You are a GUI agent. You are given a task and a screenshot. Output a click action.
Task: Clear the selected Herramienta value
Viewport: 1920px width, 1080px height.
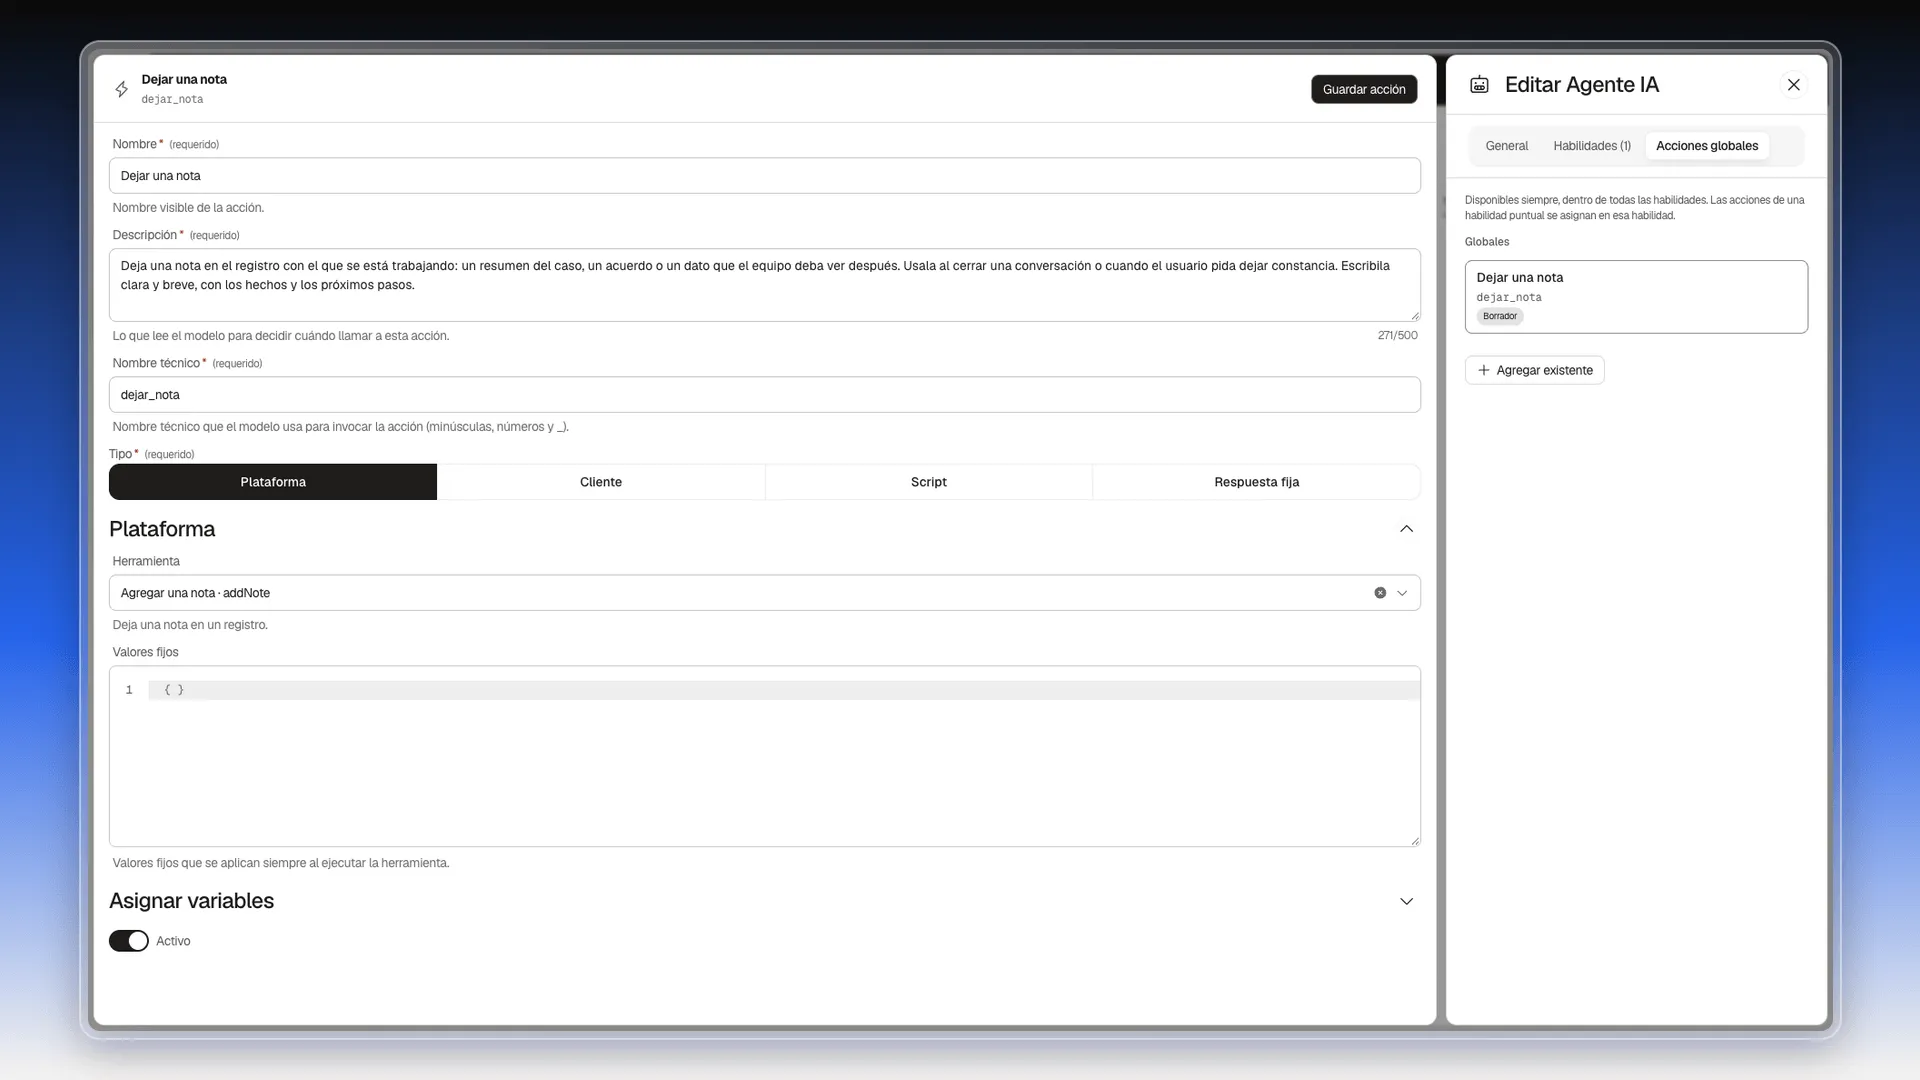(x=1380, y=593)
